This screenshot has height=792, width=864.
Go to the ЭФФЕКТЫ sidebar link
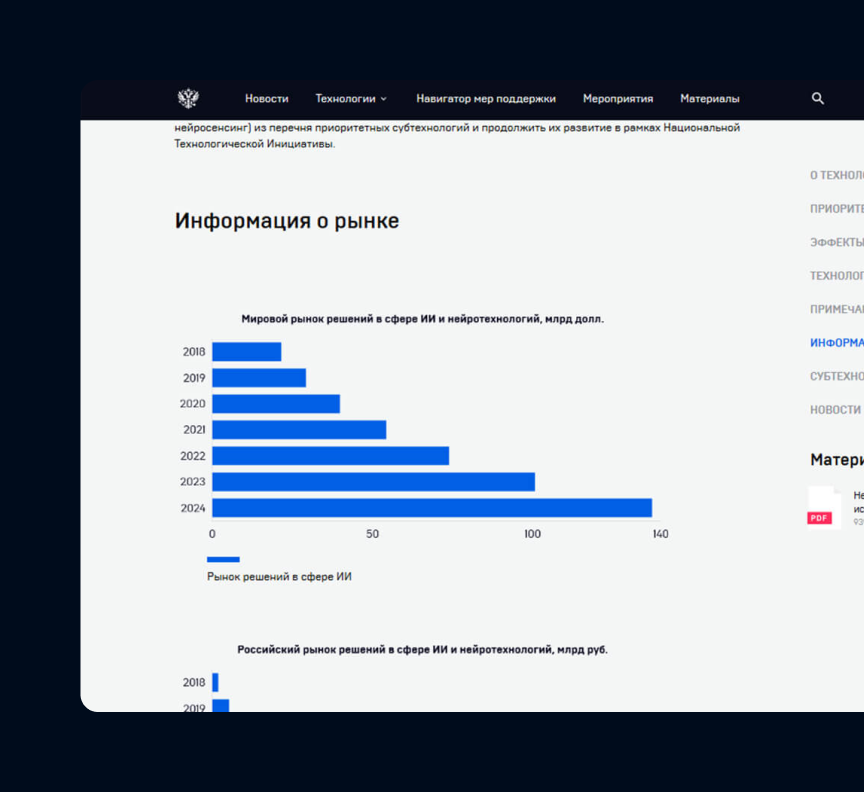click(837, 242)
